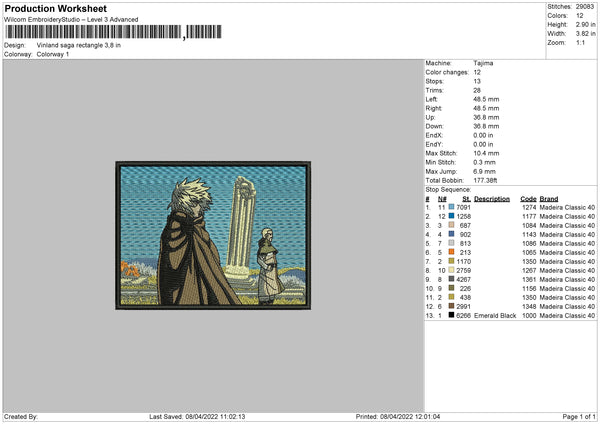The height and width of the screenshot is (424, 600).
Task: Click the Page 1 of 1 footer text
Action: tap(579, 416)
